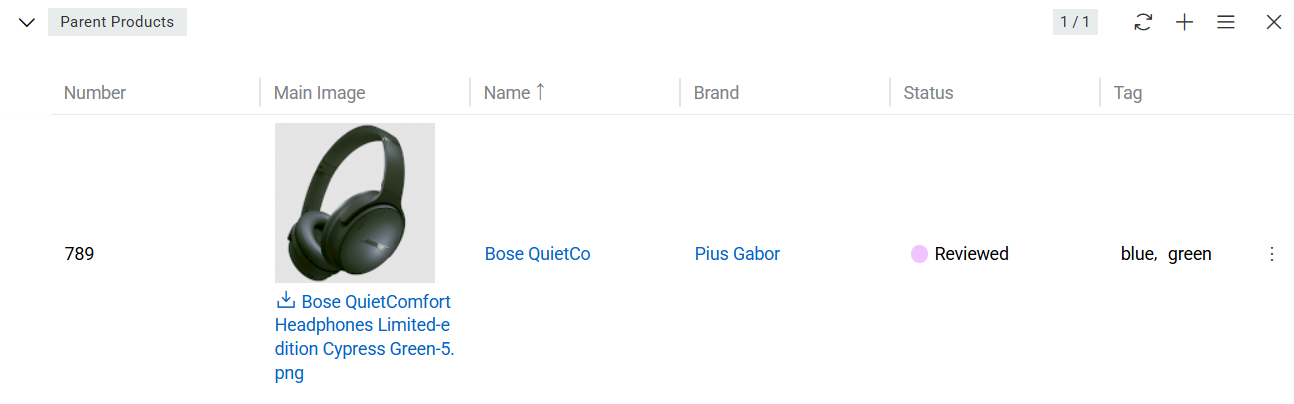Close the Parent Products panel
Screen dimensions: 1294x404
tap(1273, 22)
